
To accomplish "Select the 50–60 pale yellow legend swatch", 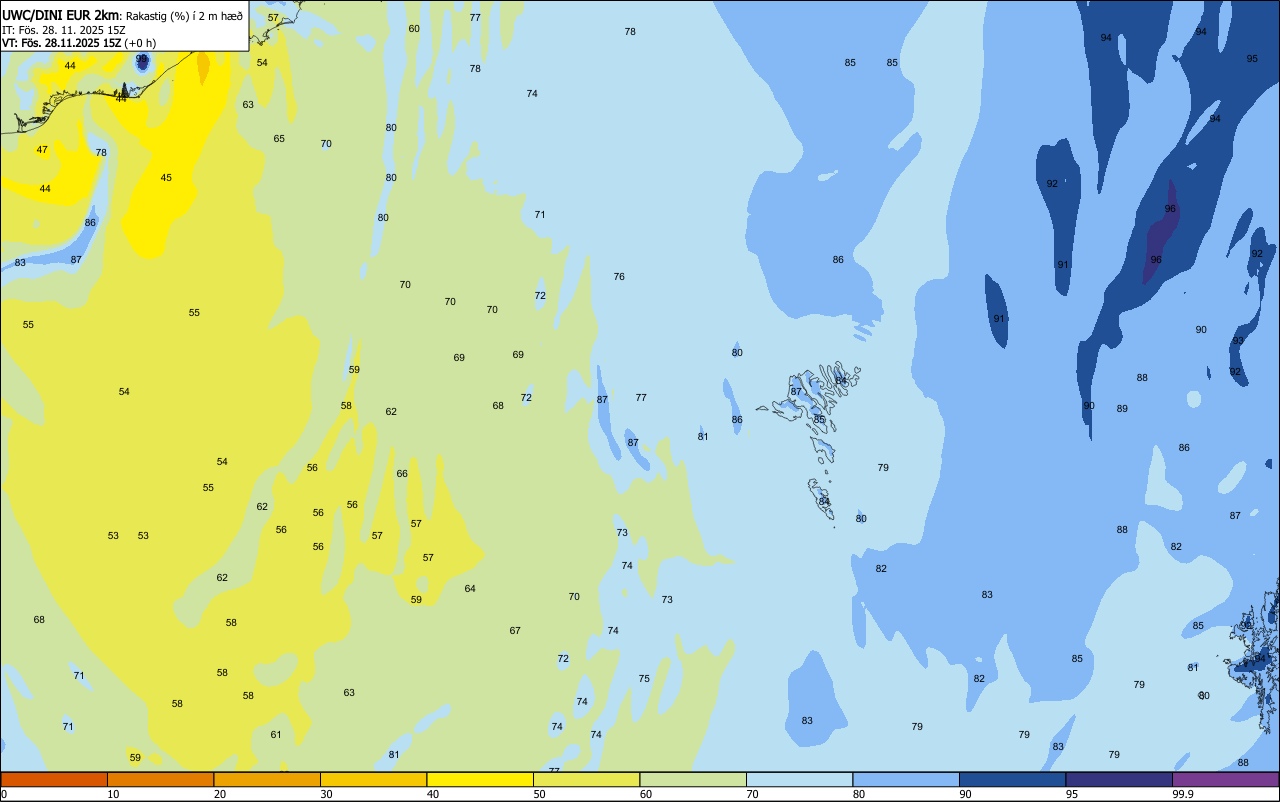I will [586, 779].
